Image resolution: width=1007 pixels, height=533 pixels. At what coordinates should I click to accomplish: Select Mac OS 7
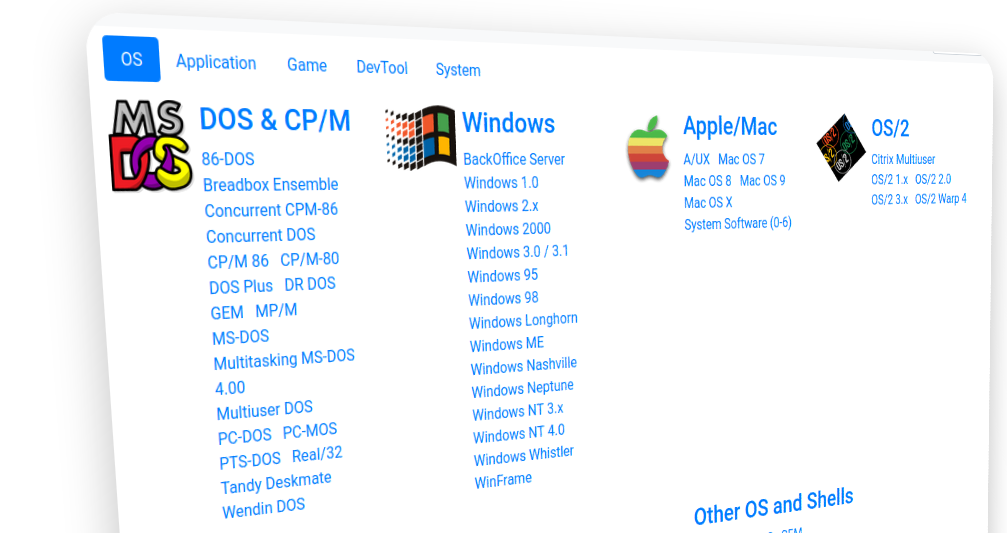(742, 159)
